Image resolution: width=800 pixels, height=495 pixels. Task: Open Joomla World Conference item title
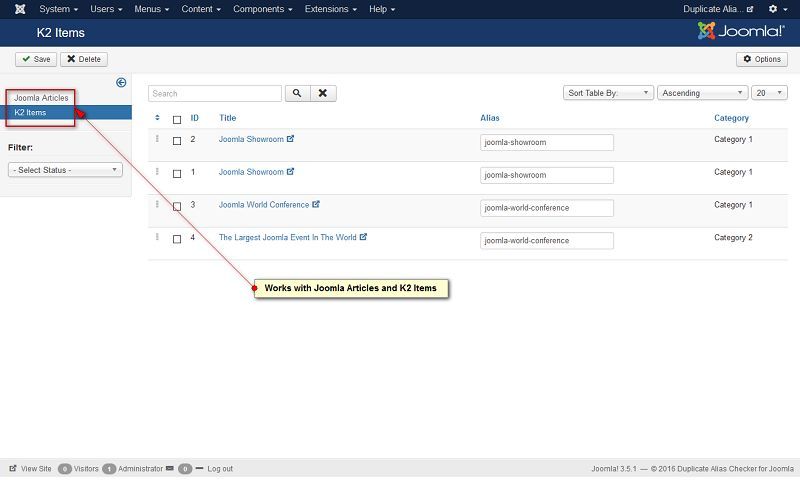[x=264, y=205]
